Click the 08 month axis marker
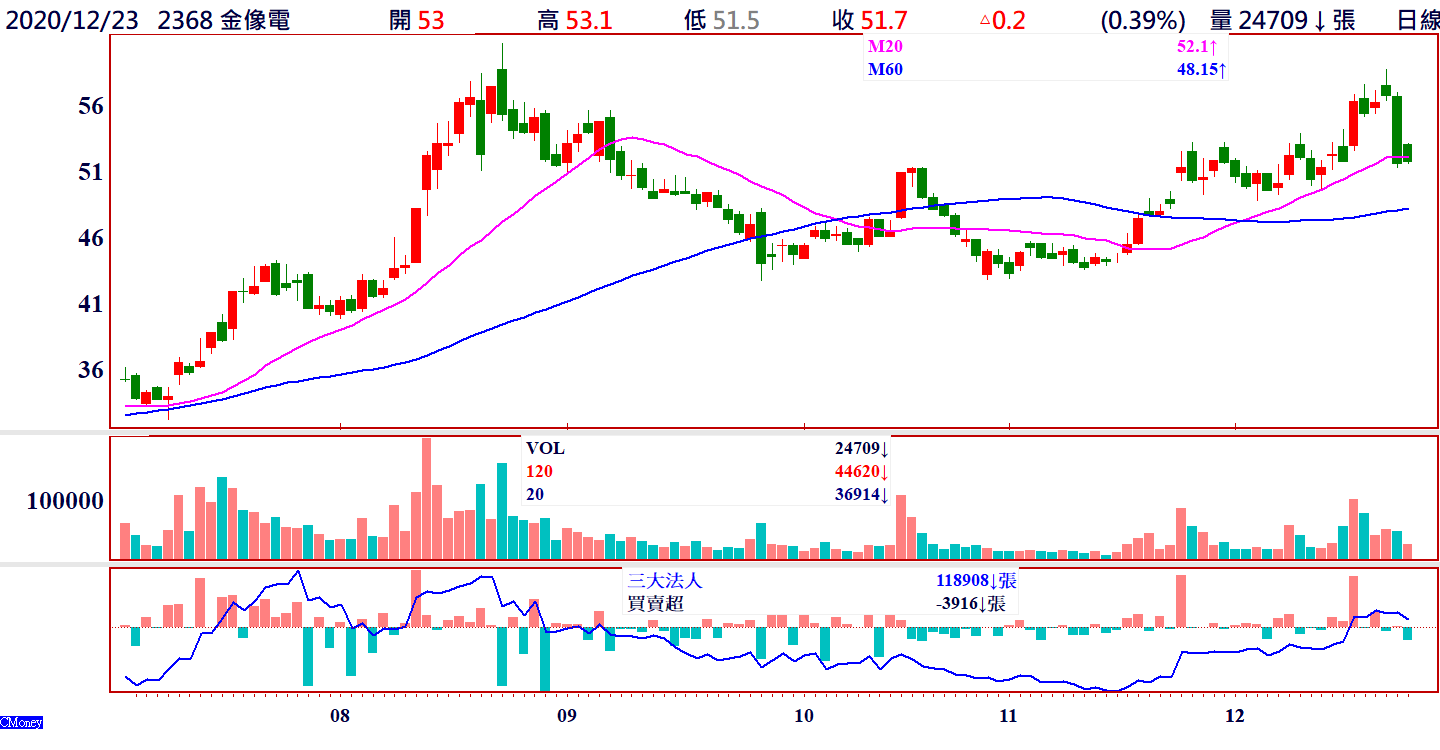1440x750 pixels. coord(340,716)
